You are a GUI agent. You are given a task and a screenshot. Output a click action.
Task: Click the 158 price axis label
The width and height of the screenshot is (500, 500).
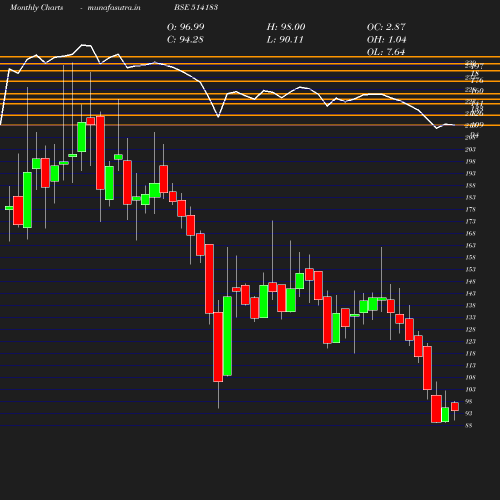470,258
